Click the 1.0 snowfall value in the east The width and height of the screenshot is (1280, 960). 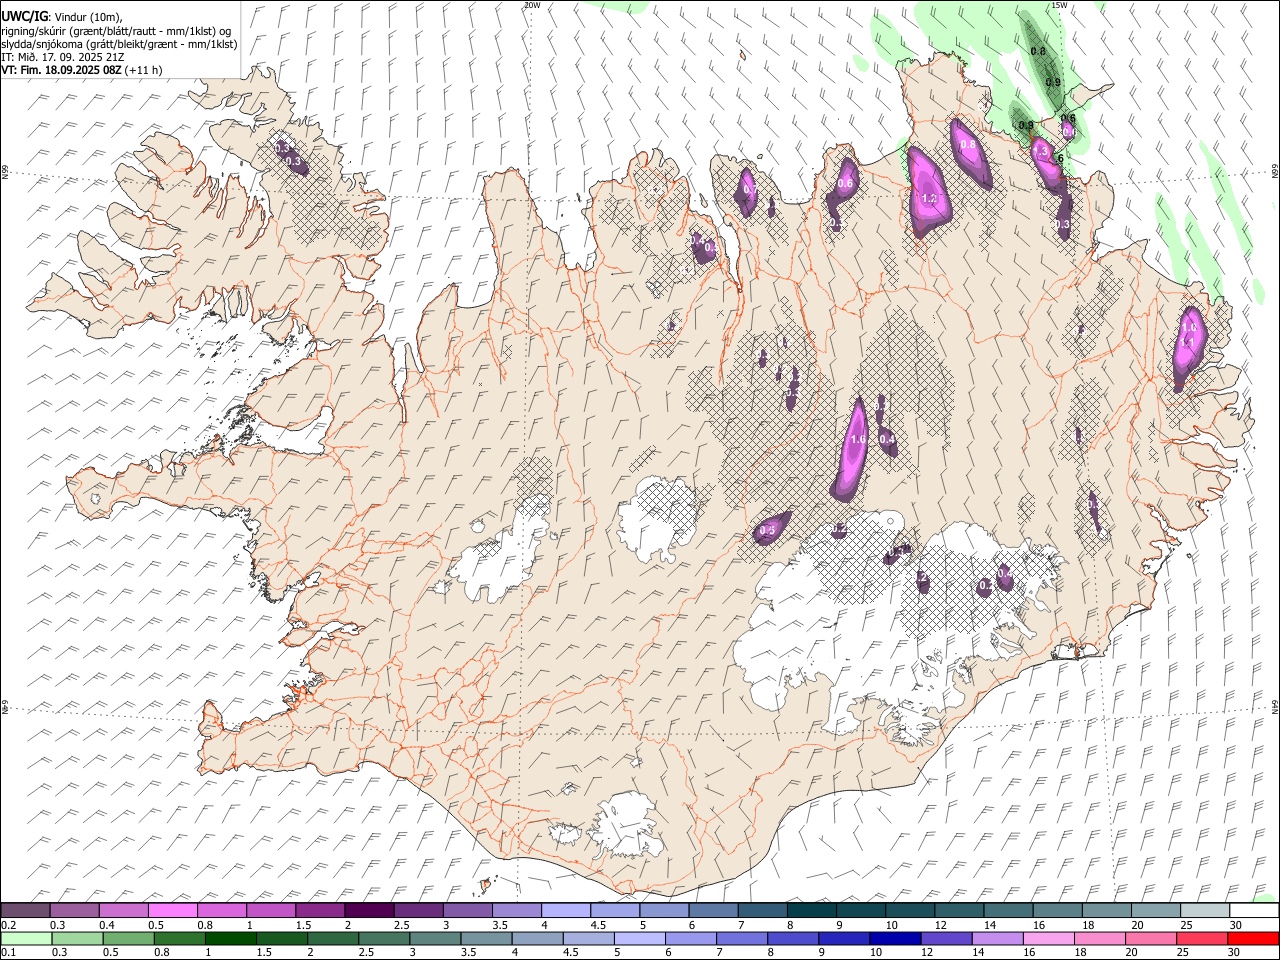(1190, 327)
